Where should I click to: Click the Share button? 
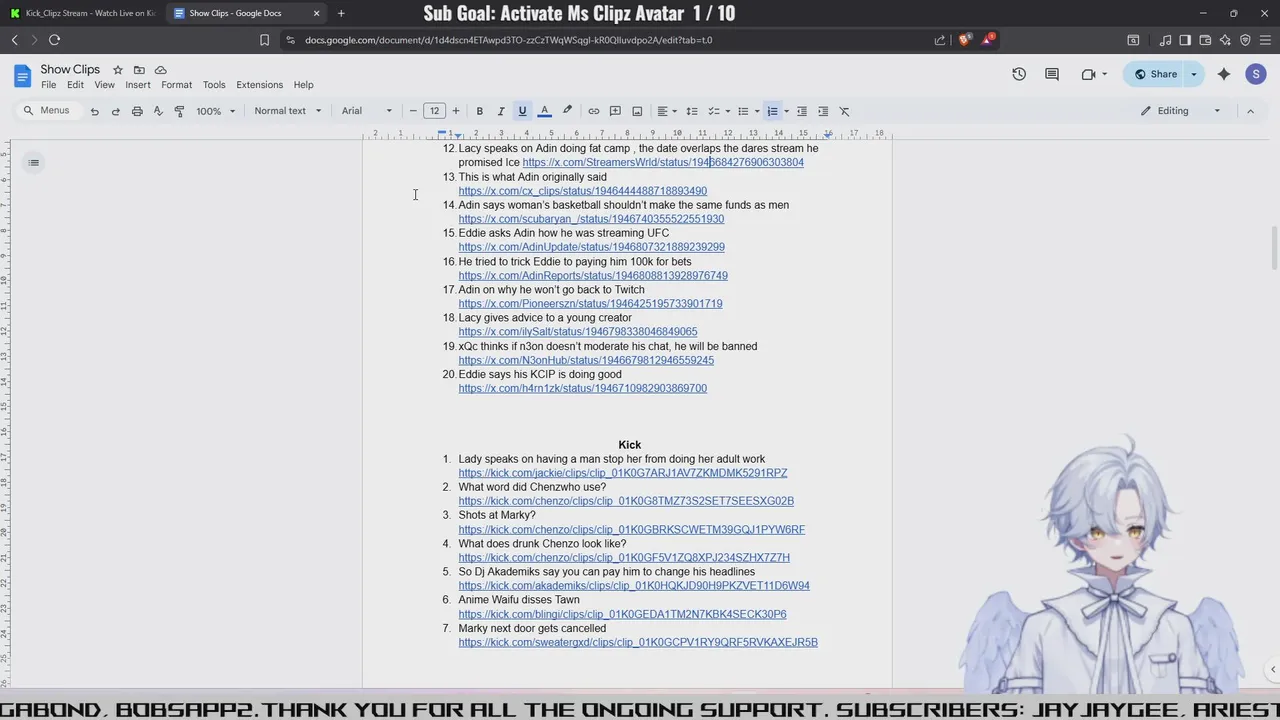[1154, 74]
